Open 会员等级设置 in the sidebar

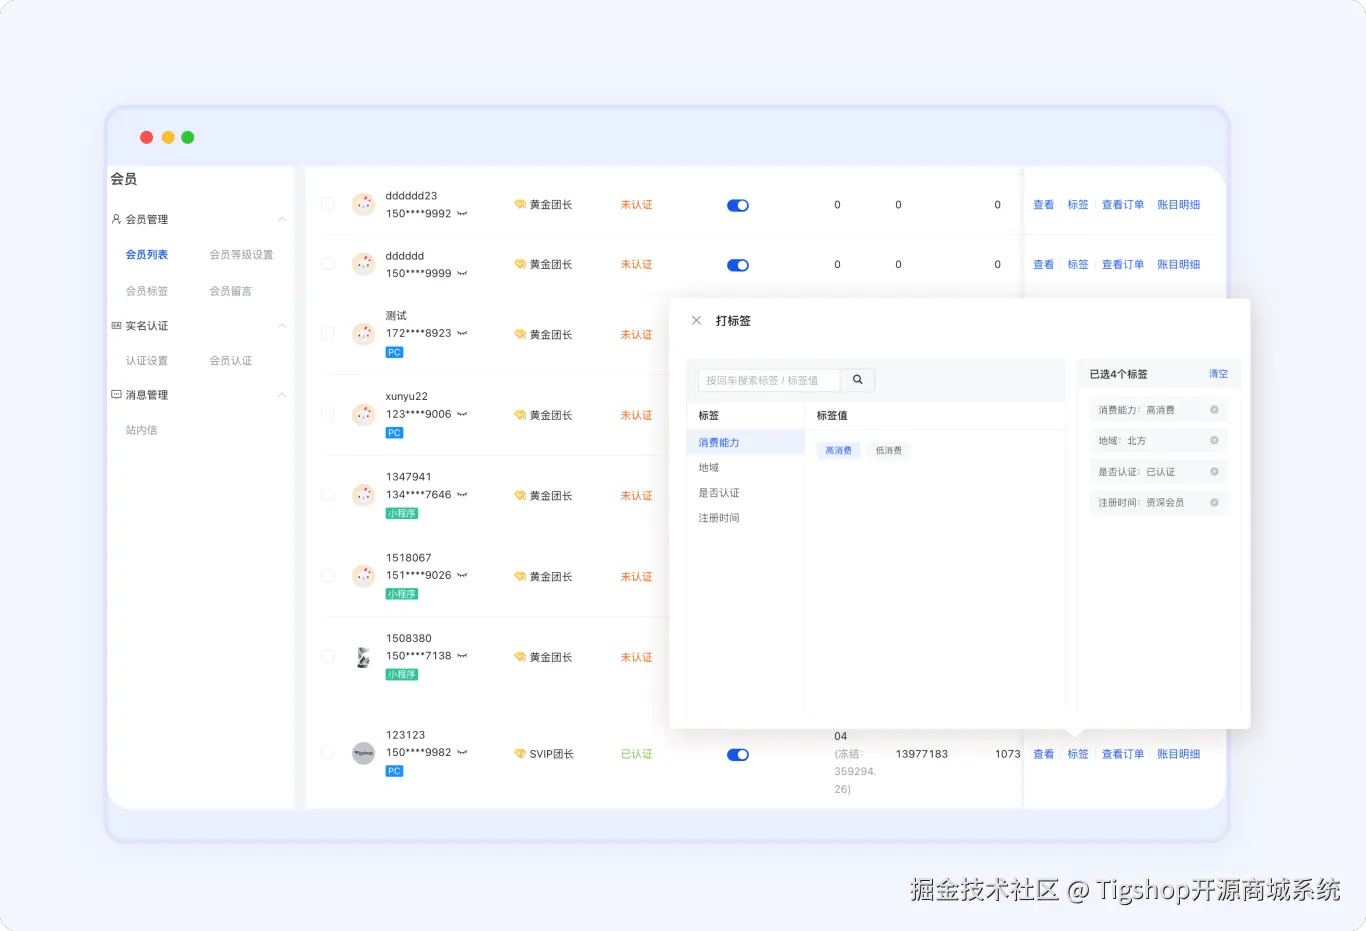point(241,255)
